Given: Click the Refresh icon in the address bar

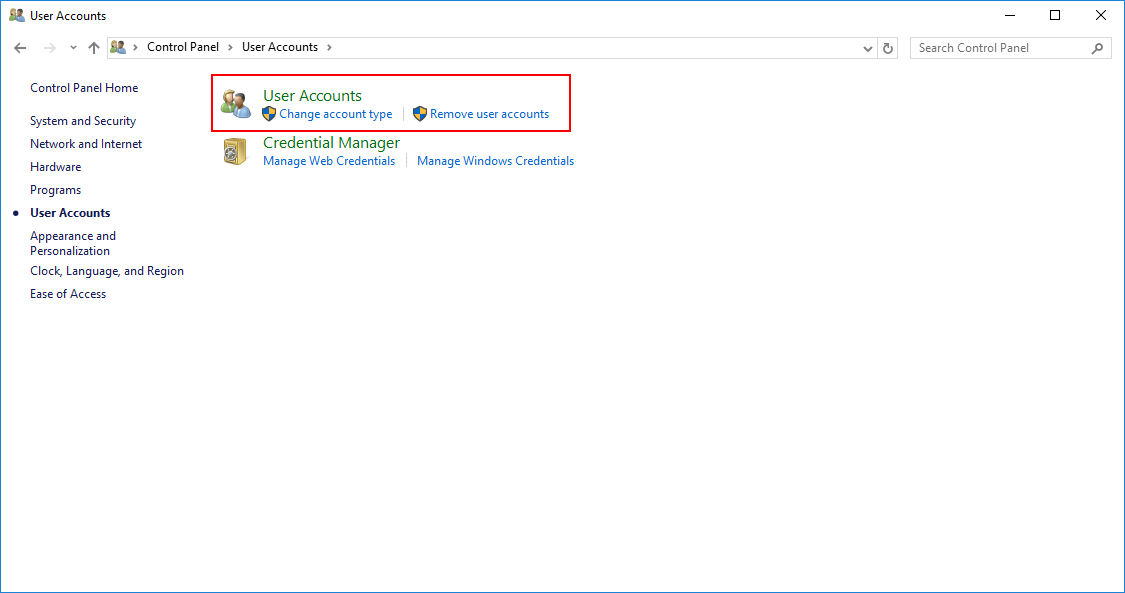Looking at the screenshot, I should pos(888,47).
